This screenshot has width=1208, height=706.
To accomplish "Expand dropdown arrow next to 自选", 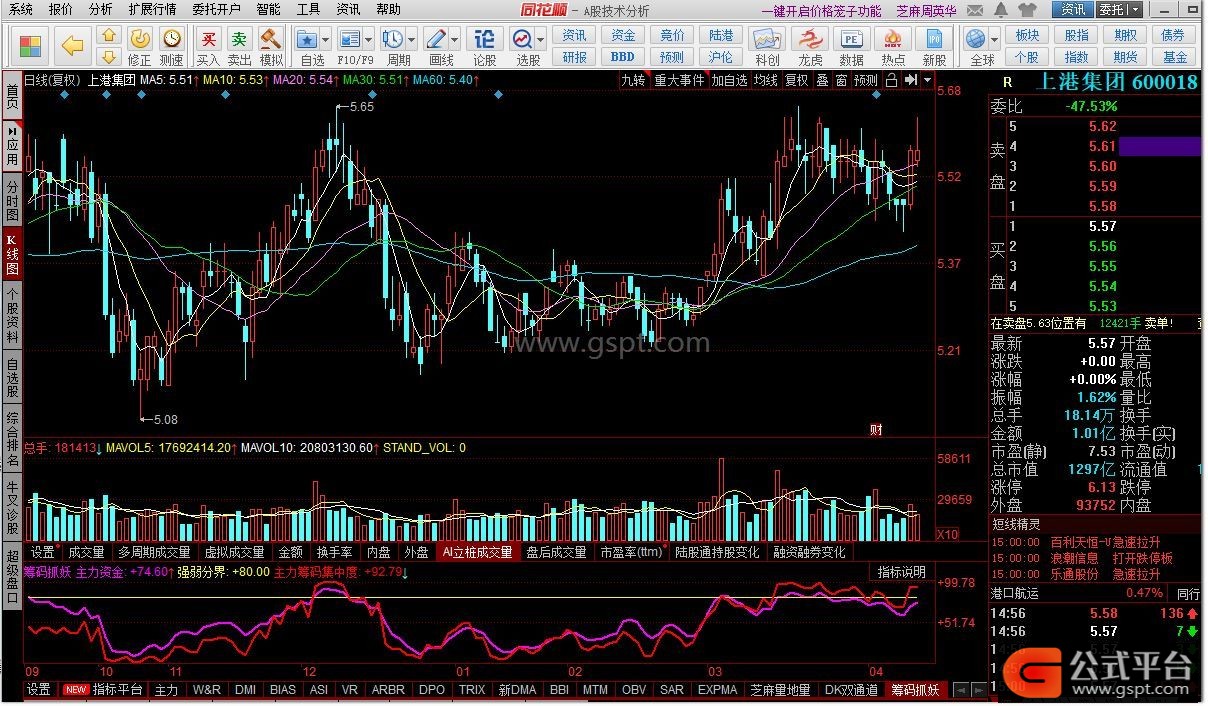I will click(327, 40).
